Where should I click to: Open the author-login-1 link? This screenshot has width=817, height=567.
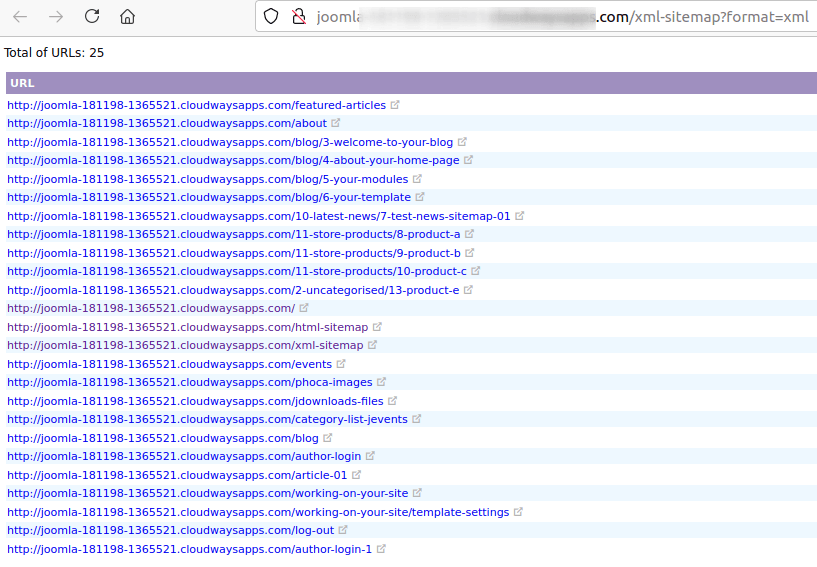189,549
